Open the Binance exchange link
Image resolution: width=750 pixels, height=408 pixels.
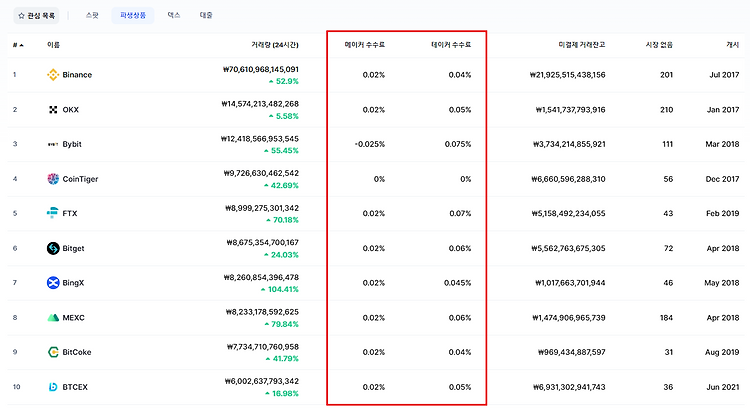[x=77, y=75]
